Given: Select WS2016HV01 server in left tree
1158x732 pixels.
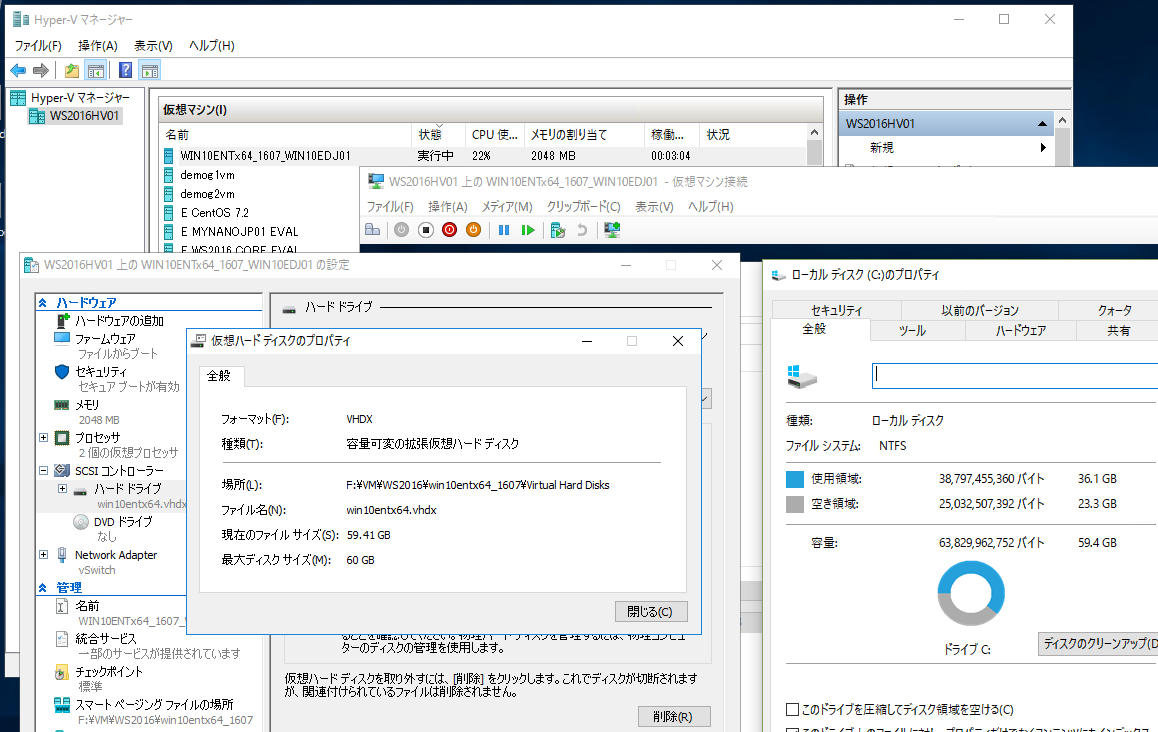Looking at the screenshot, I should tap(83, 115).
